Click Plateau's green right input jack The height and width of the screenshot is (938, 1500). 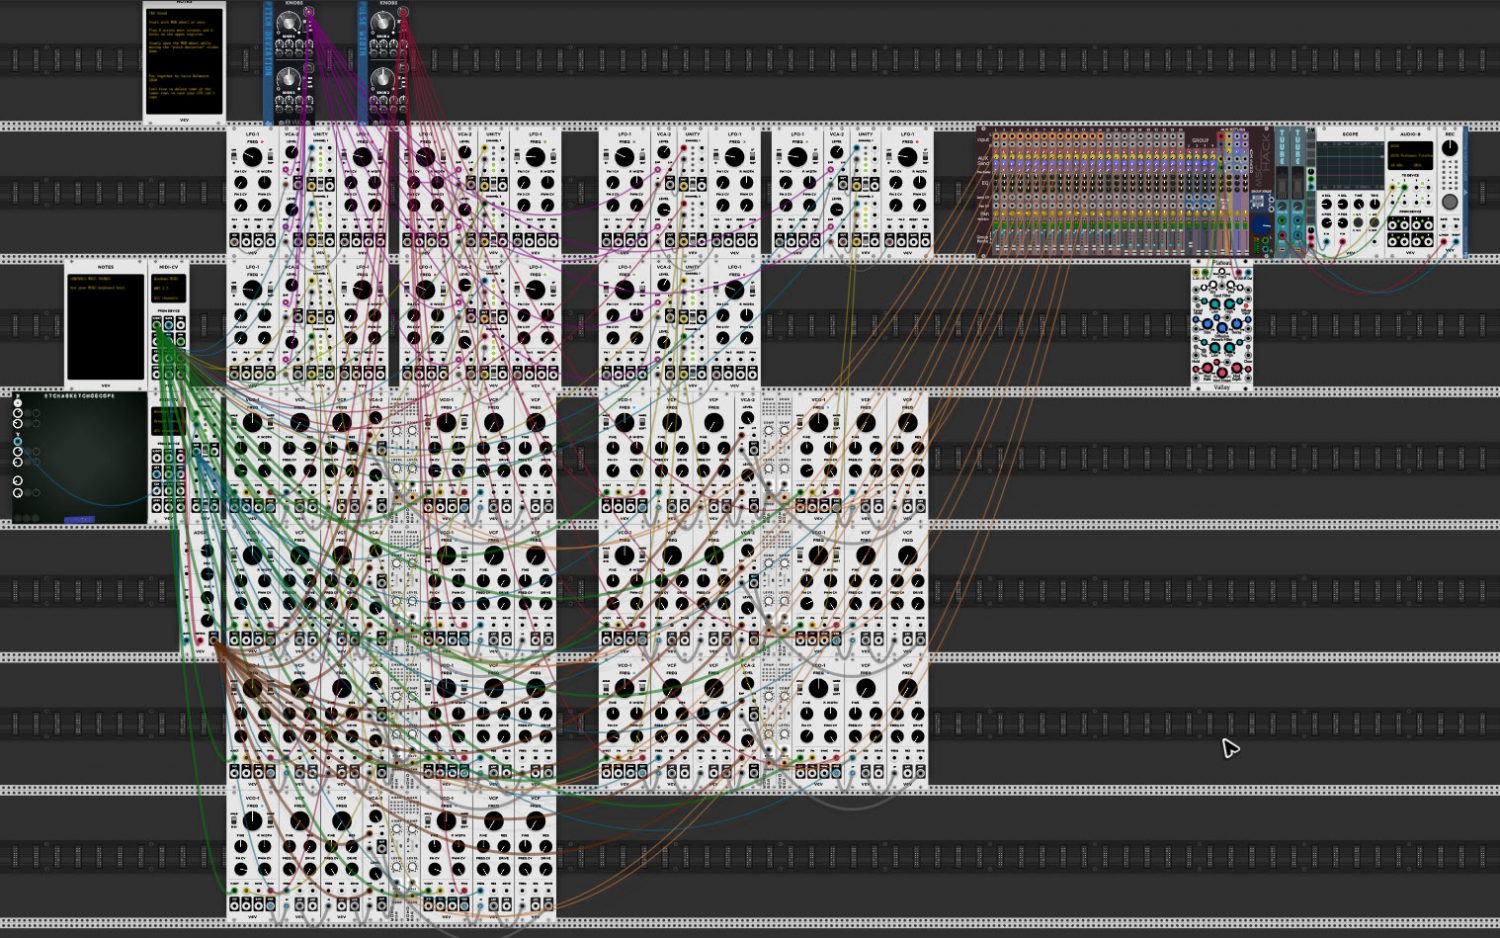click(x=1205, y=272)
